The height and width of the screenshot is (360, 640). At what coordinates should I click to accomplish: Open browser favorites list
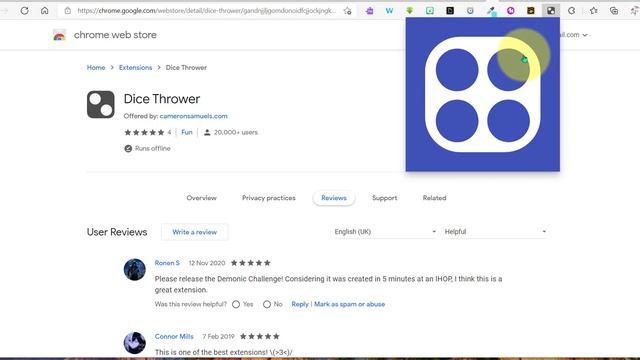coord(593,11)
